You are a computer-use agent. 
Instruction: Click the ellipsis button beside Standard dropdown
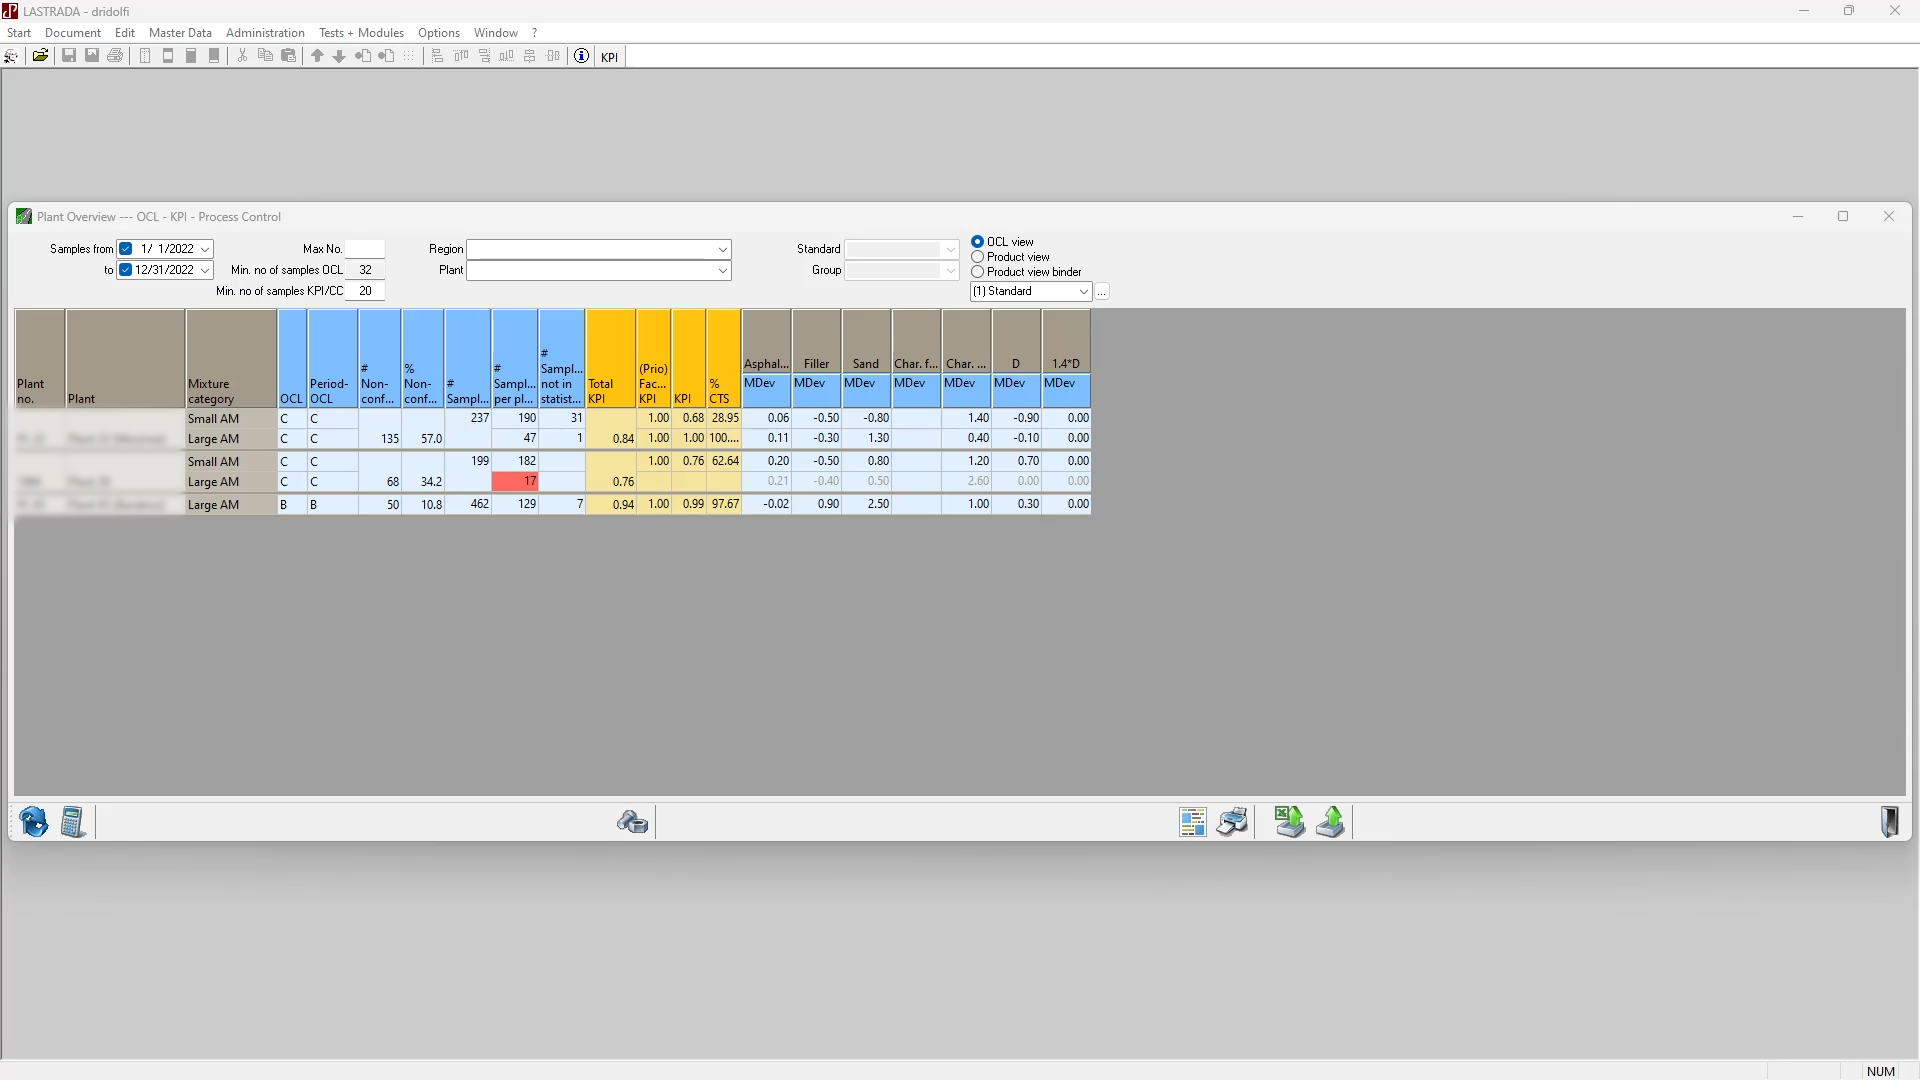click(1101, 291)
